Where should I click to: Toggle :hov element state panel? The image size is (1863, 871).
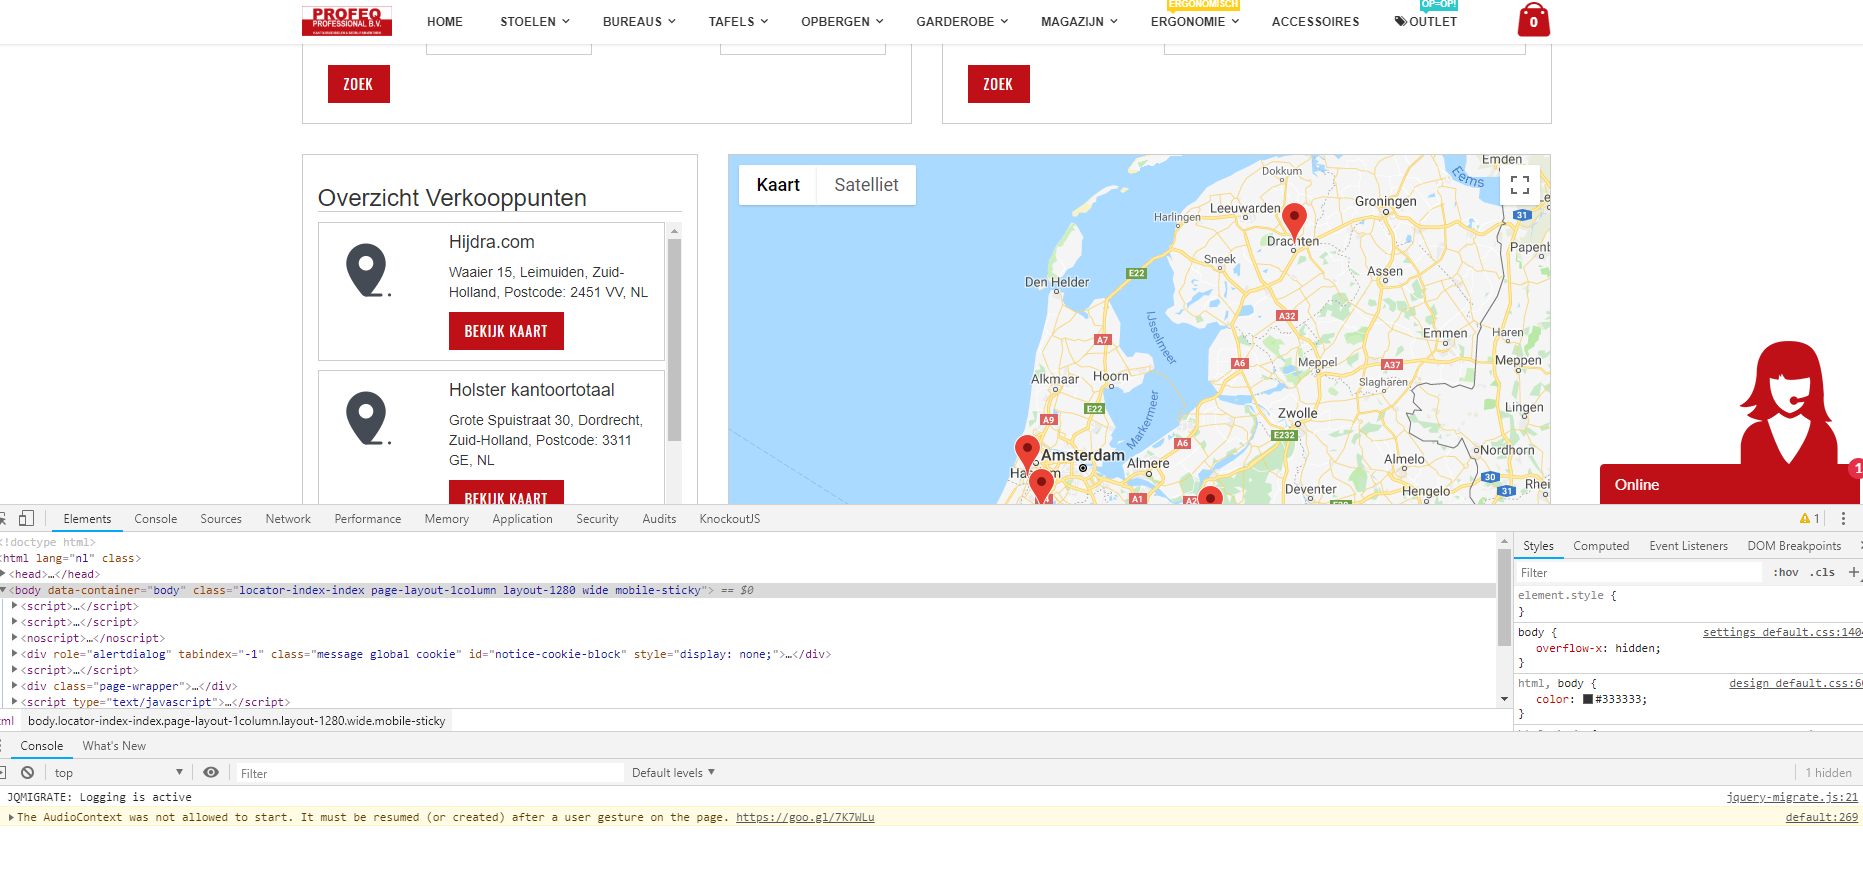(x=1785, y=573)
